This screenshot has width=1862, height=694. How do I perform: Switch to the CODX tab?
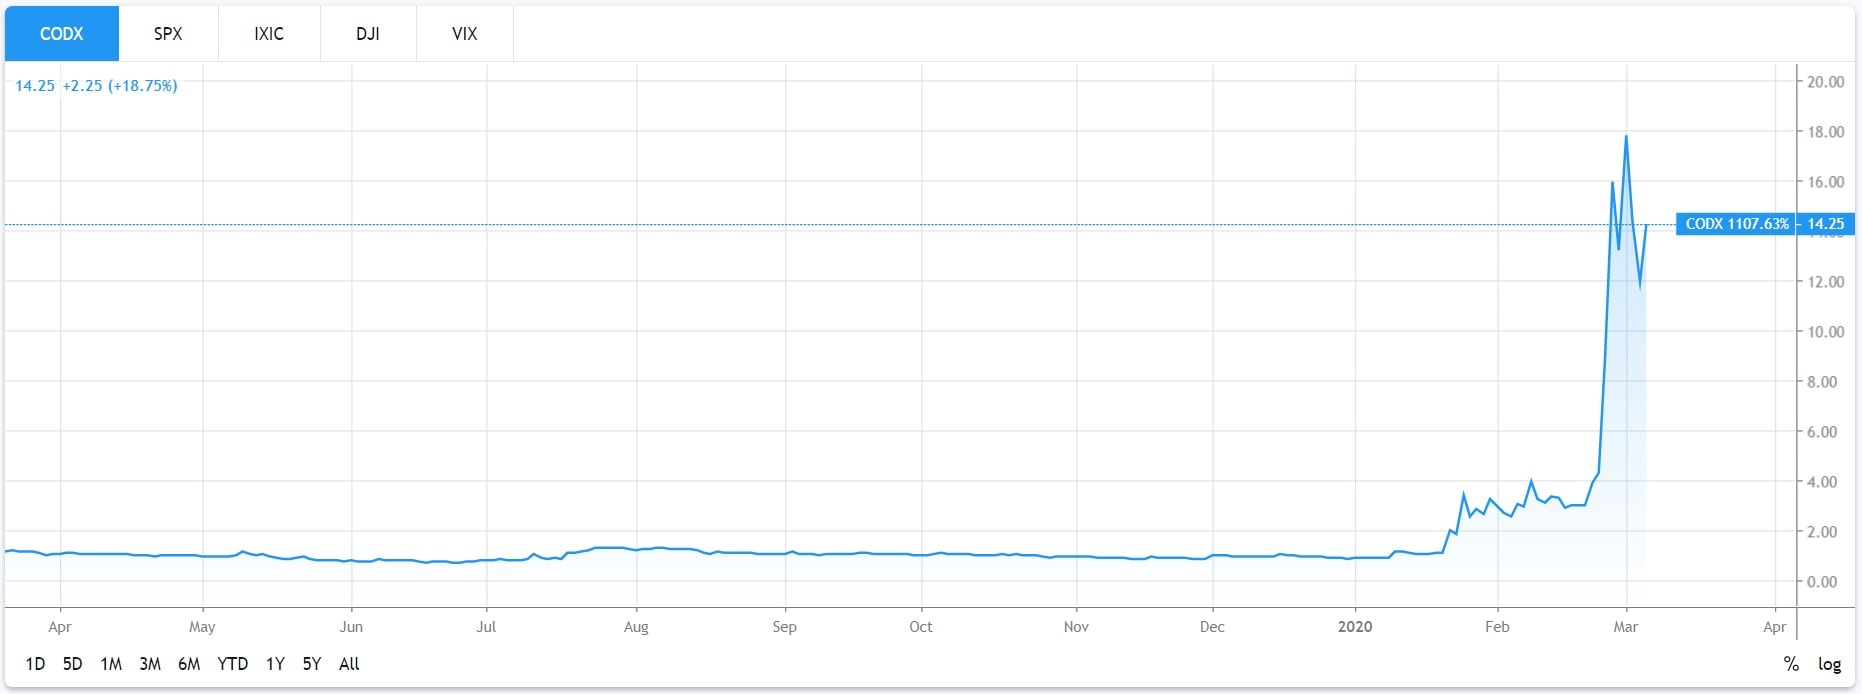61,34
